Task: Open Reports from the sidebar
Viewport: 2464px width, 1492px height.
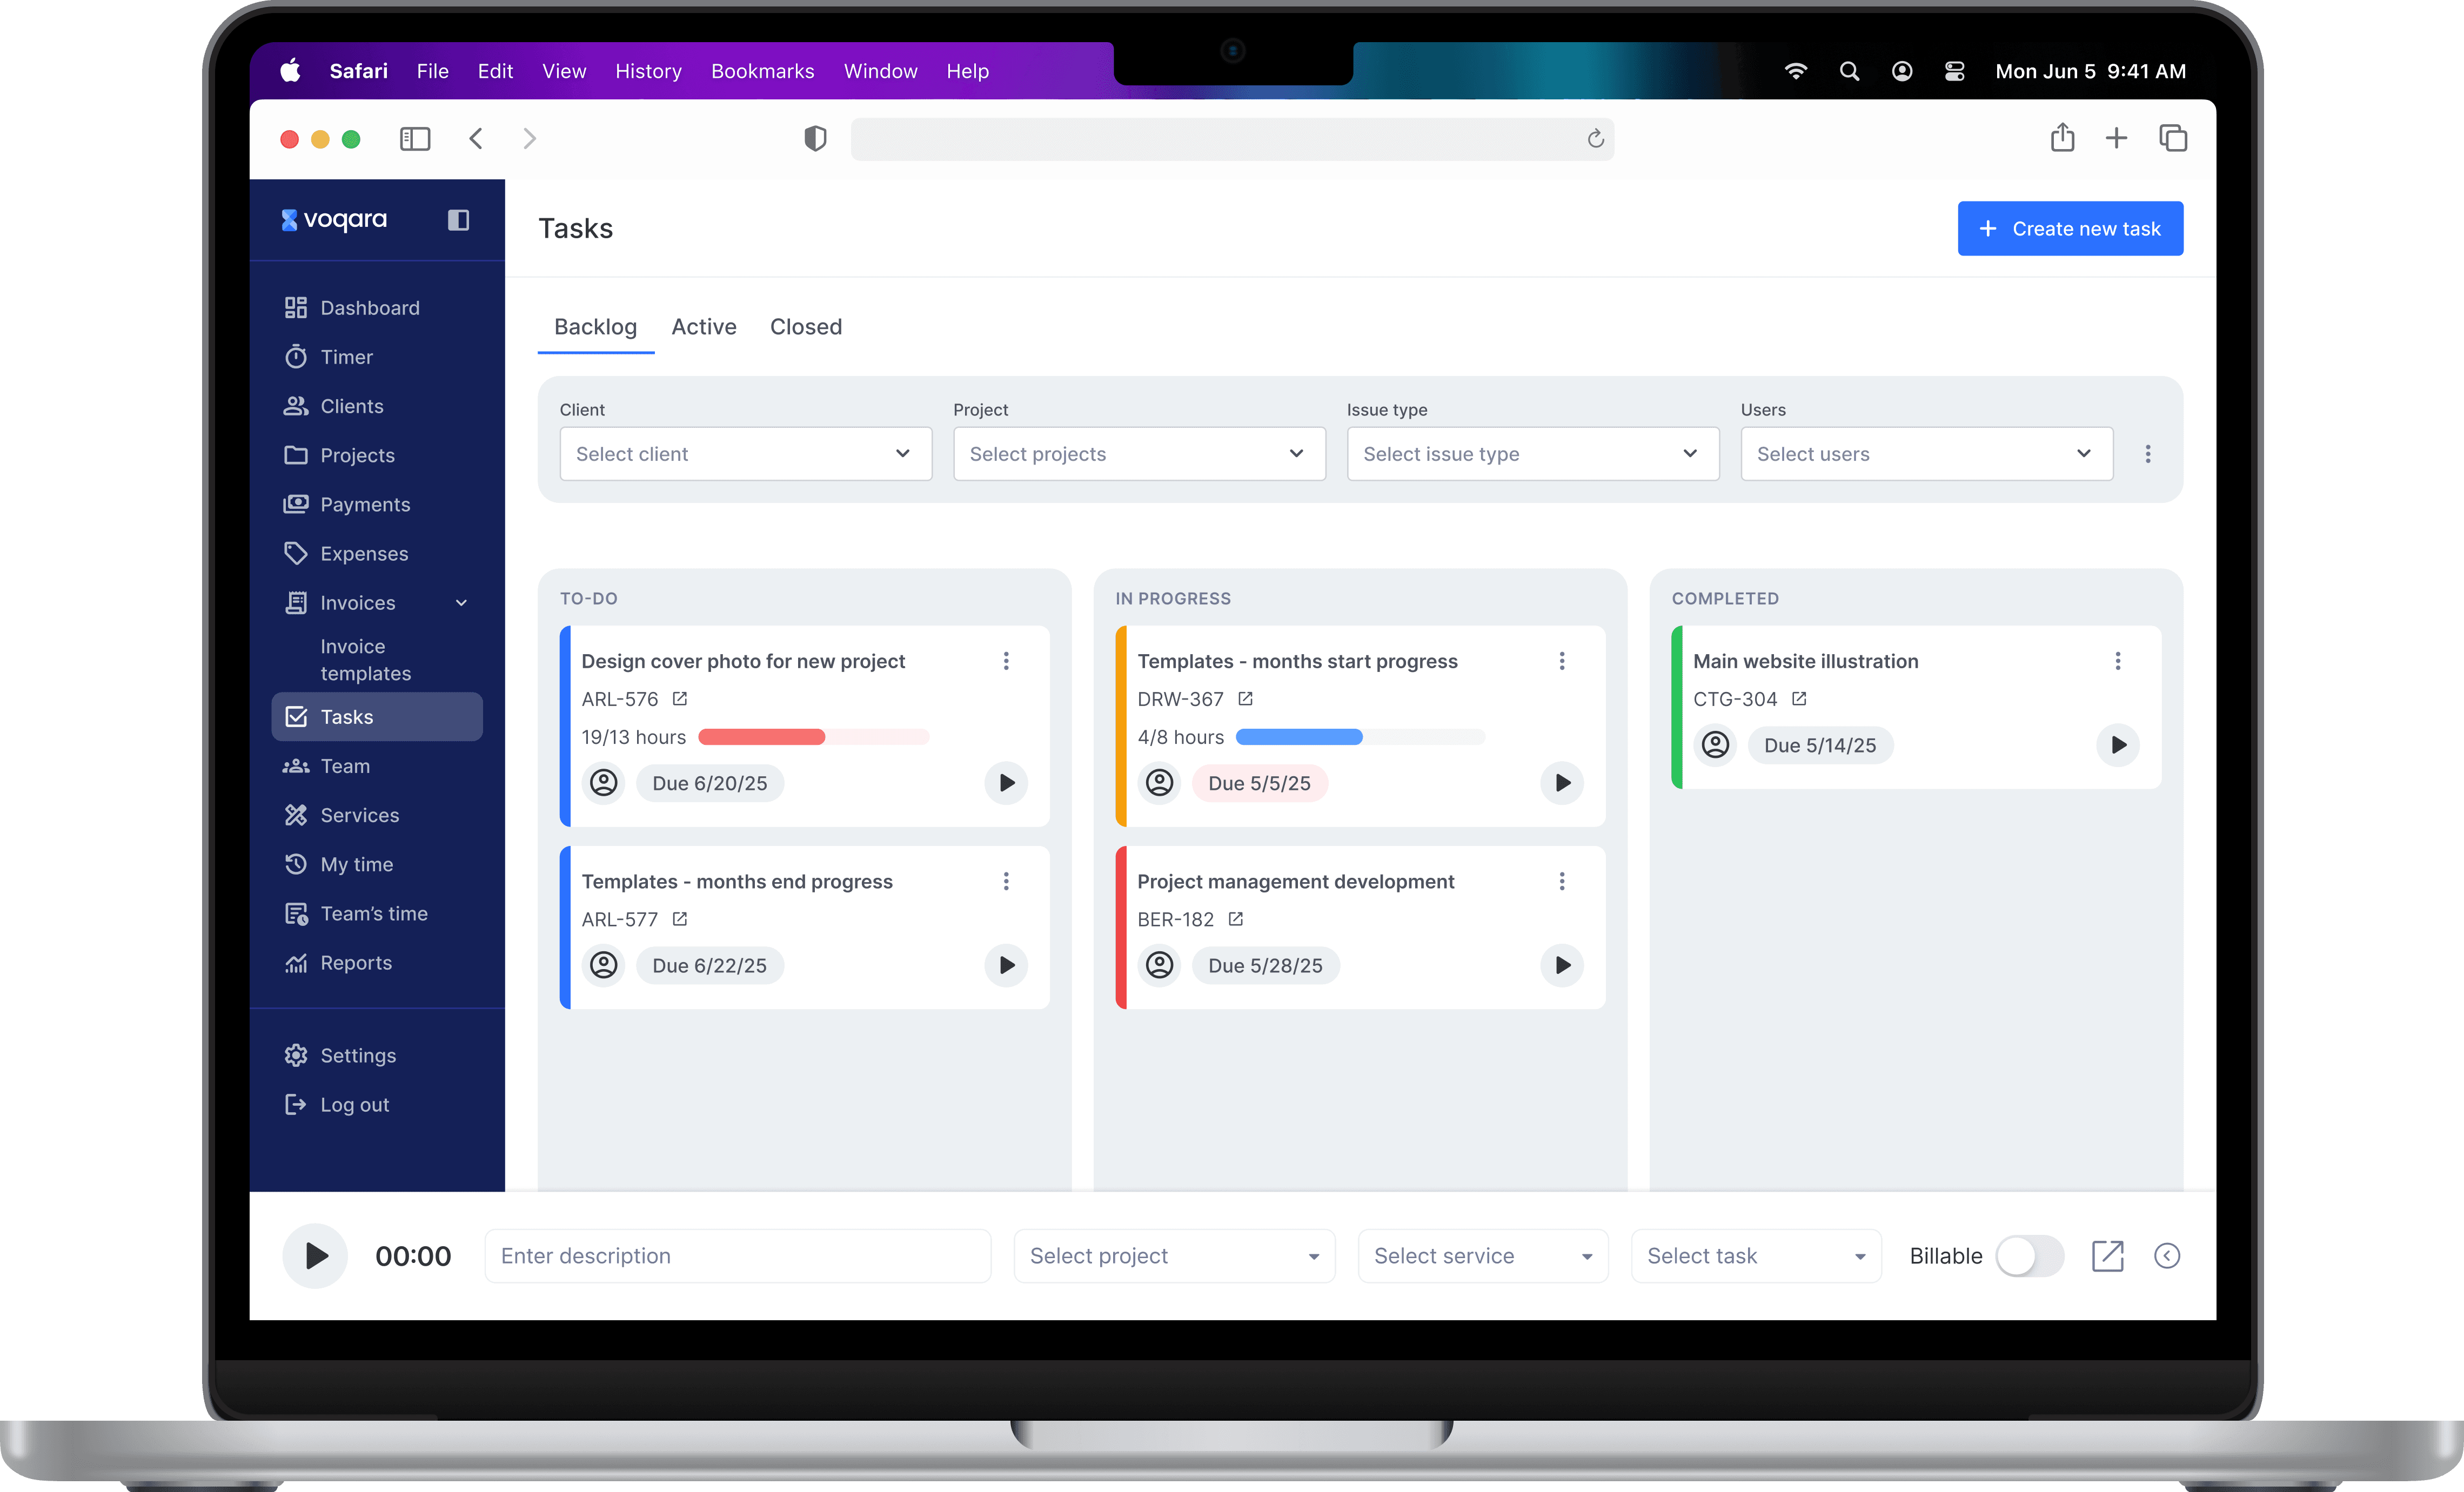Action: point(355,963)
